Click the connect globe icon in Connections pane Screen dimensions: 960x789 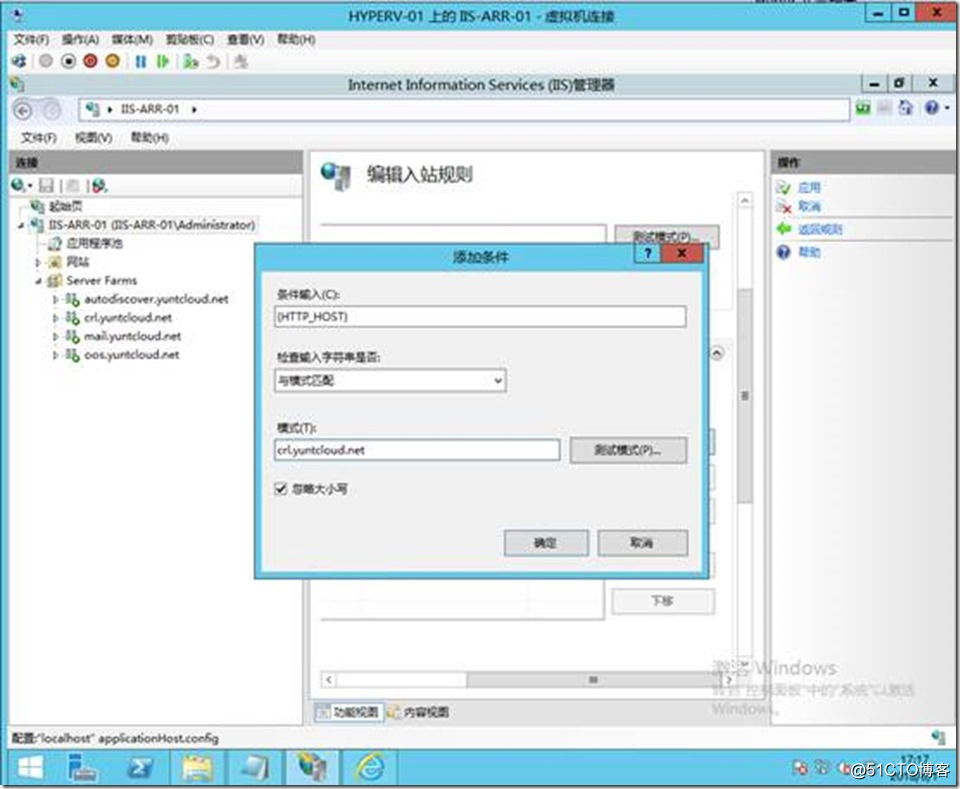(x=18, y=185)
